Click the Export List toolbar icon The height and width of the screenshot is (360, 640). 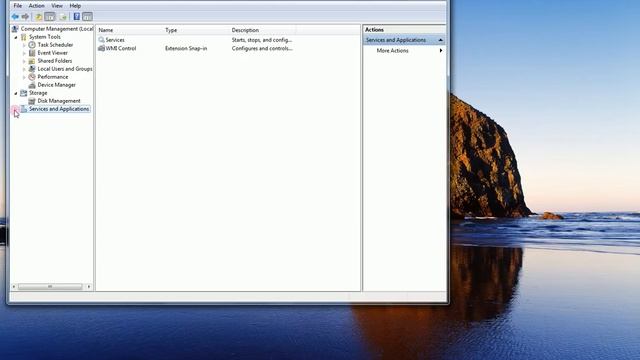pos(63,17)
